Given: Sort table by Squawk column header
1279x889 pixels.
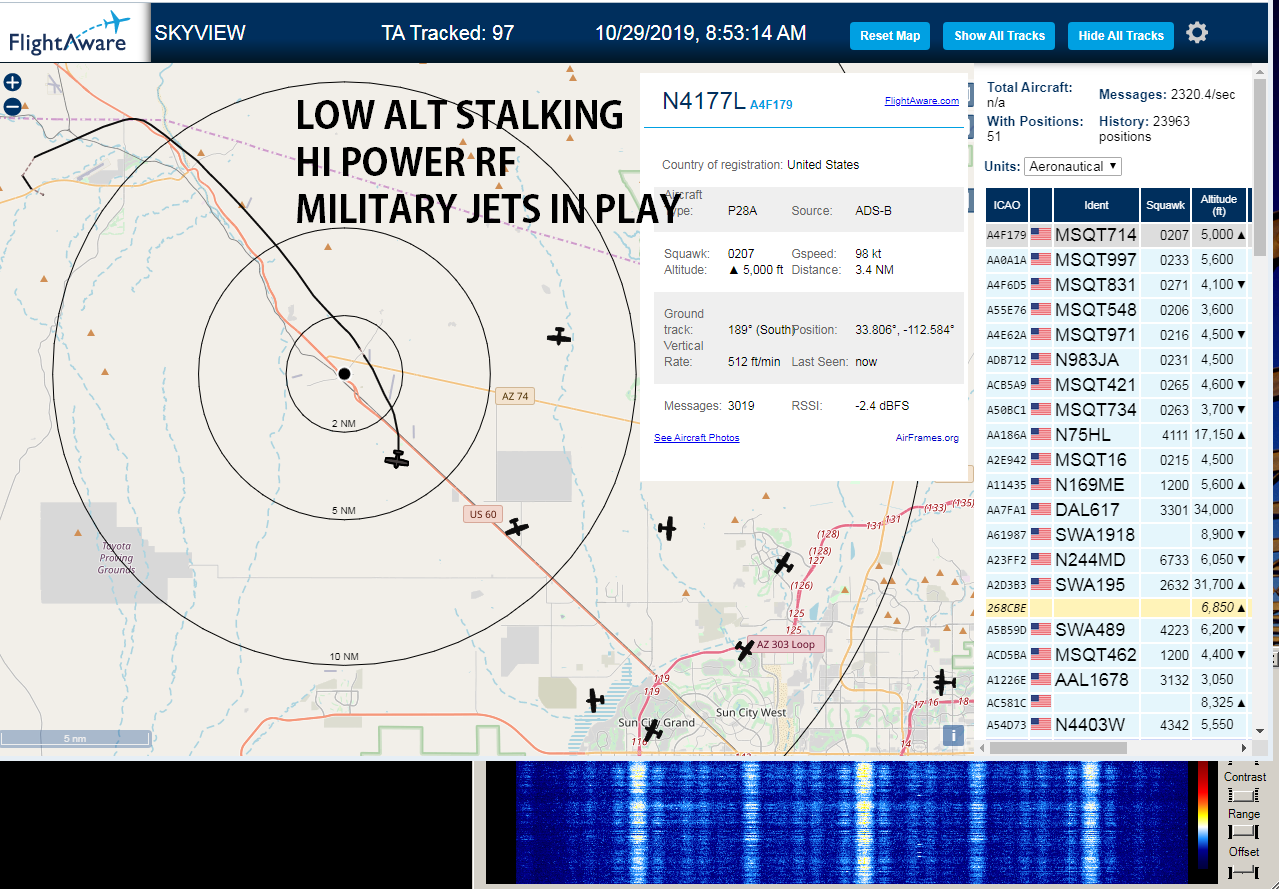Looking at the screenshot, I should click(x=1165, y=205).
